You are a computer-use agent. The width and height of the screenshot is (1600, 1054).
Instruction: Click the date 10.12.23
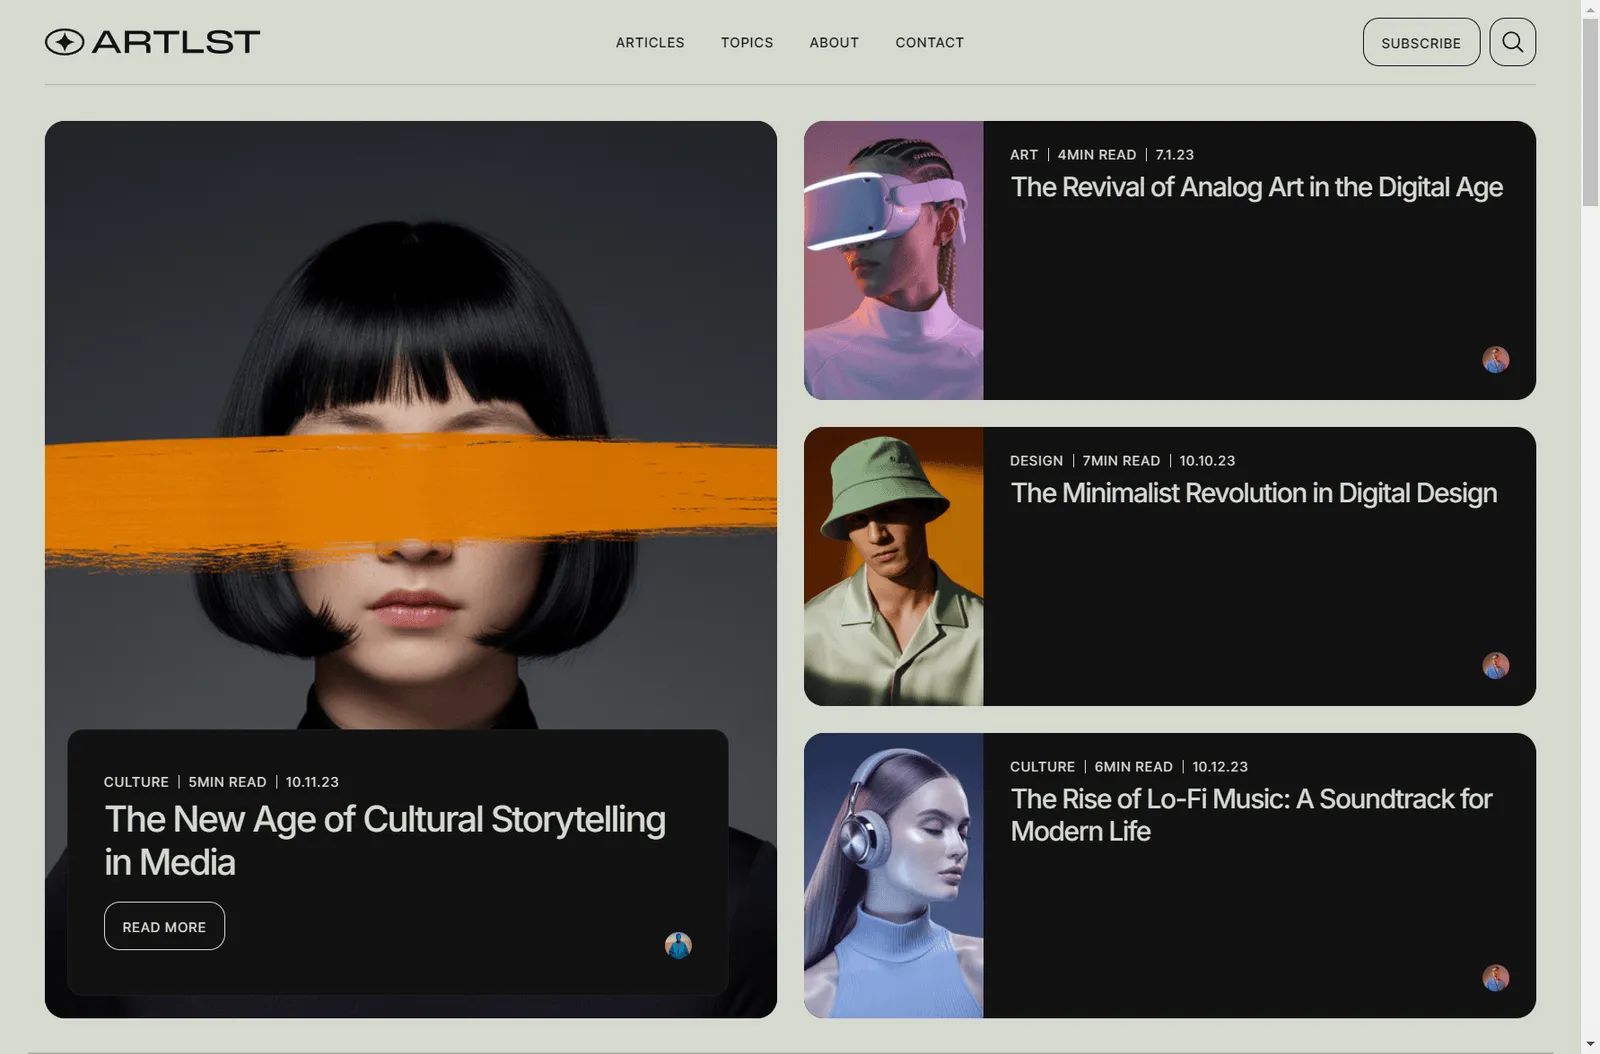(1220, 767)
